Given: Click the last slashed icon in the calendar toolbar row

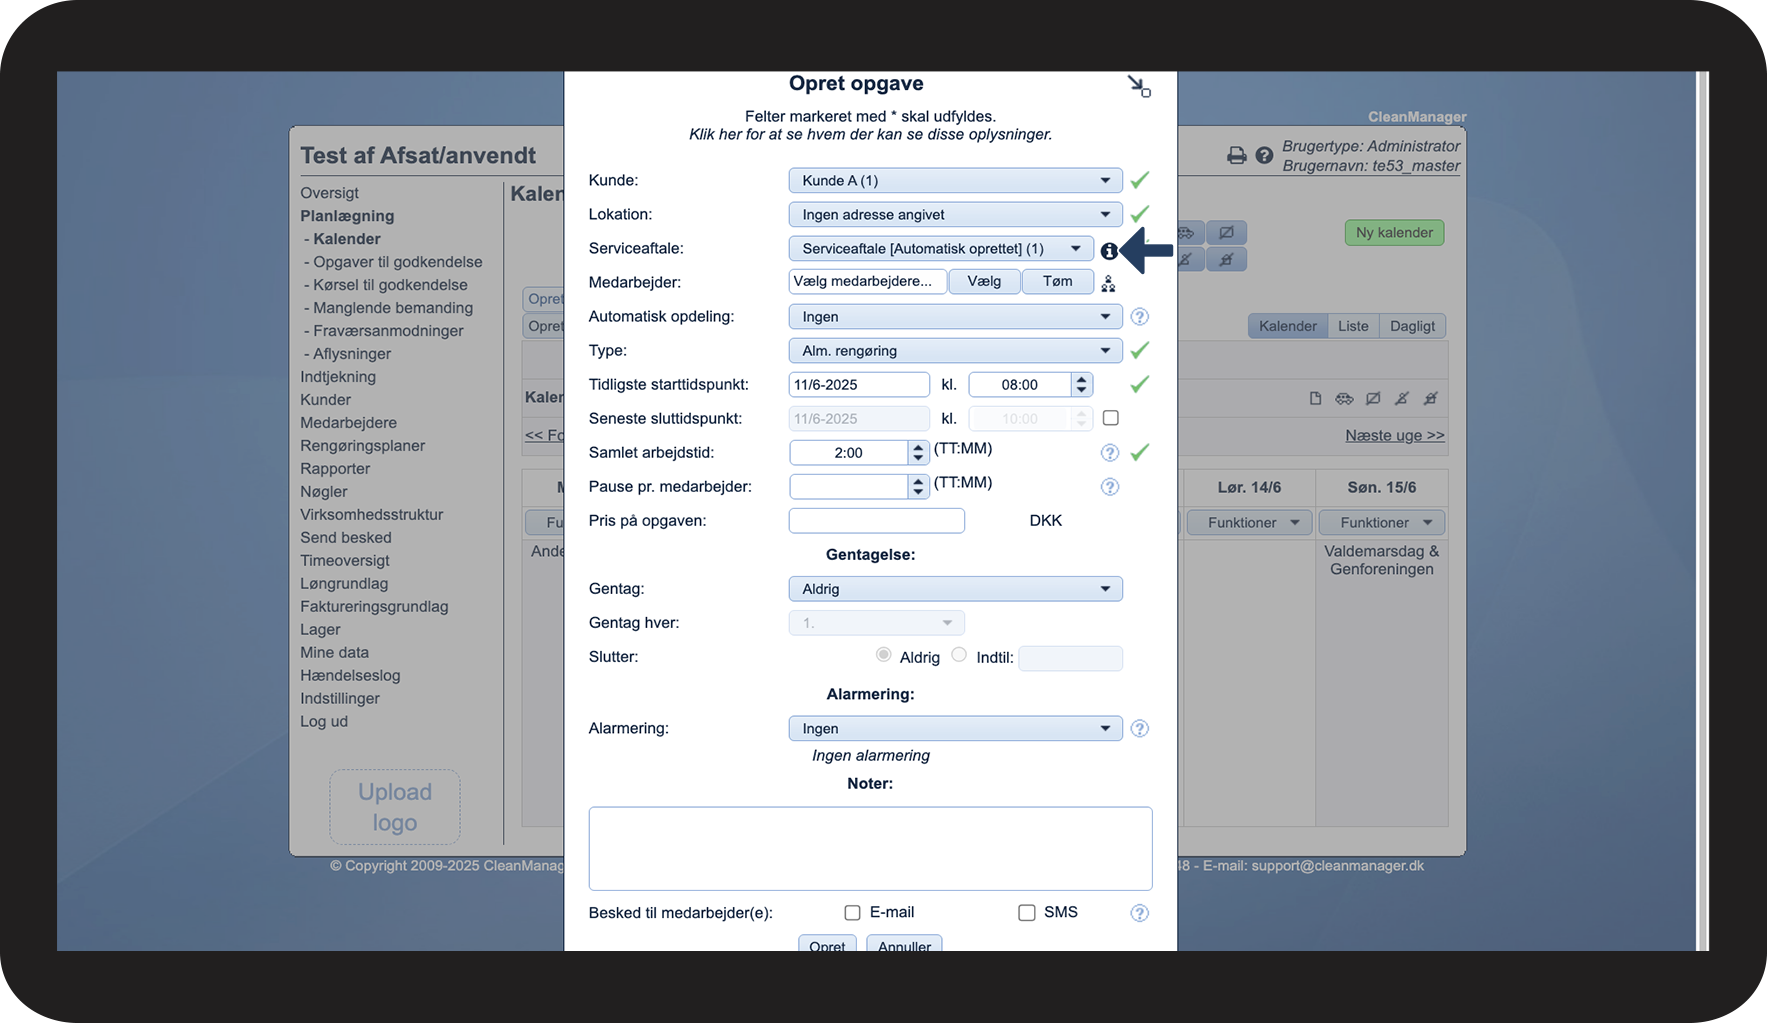Looking at the screenshot, I should click(1431, 399).
